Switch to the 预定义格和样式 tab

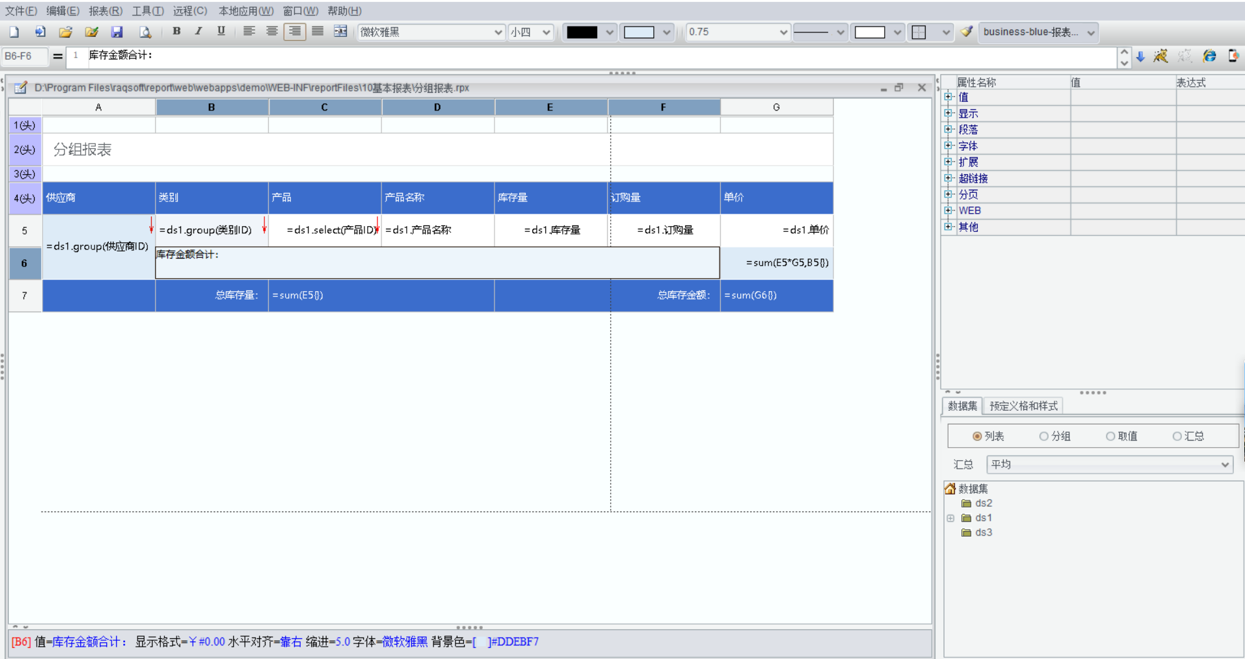(1023, 406)
